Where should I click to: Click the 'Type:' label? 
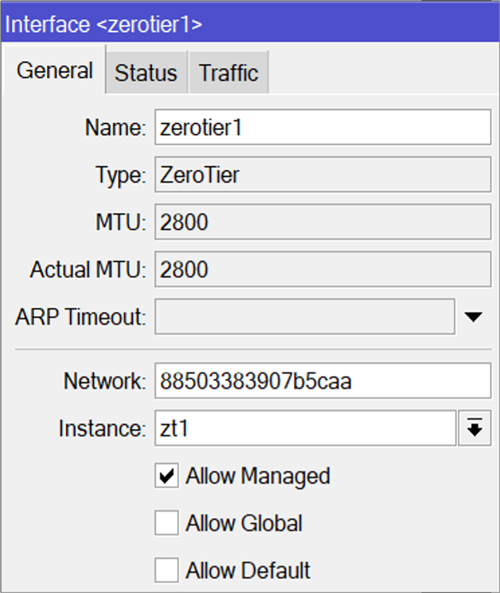pyautogui.click(x=121, y=175)
